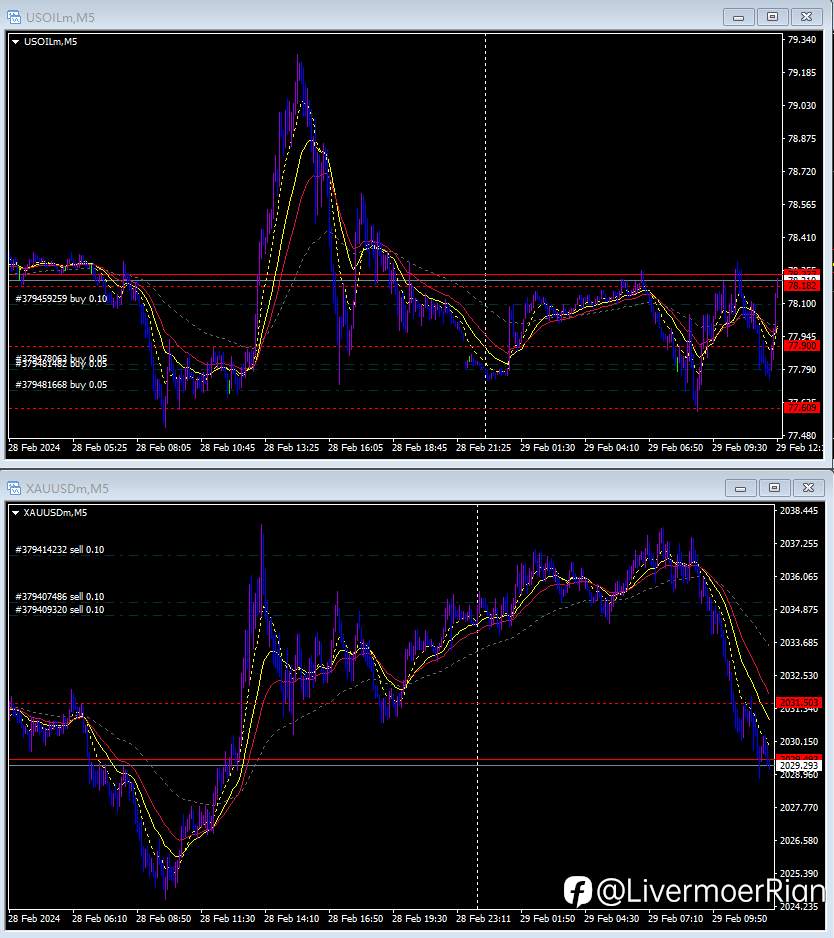Close the XAUUSDm,M5 chart window
834x938 pixels.
[808, 488]
